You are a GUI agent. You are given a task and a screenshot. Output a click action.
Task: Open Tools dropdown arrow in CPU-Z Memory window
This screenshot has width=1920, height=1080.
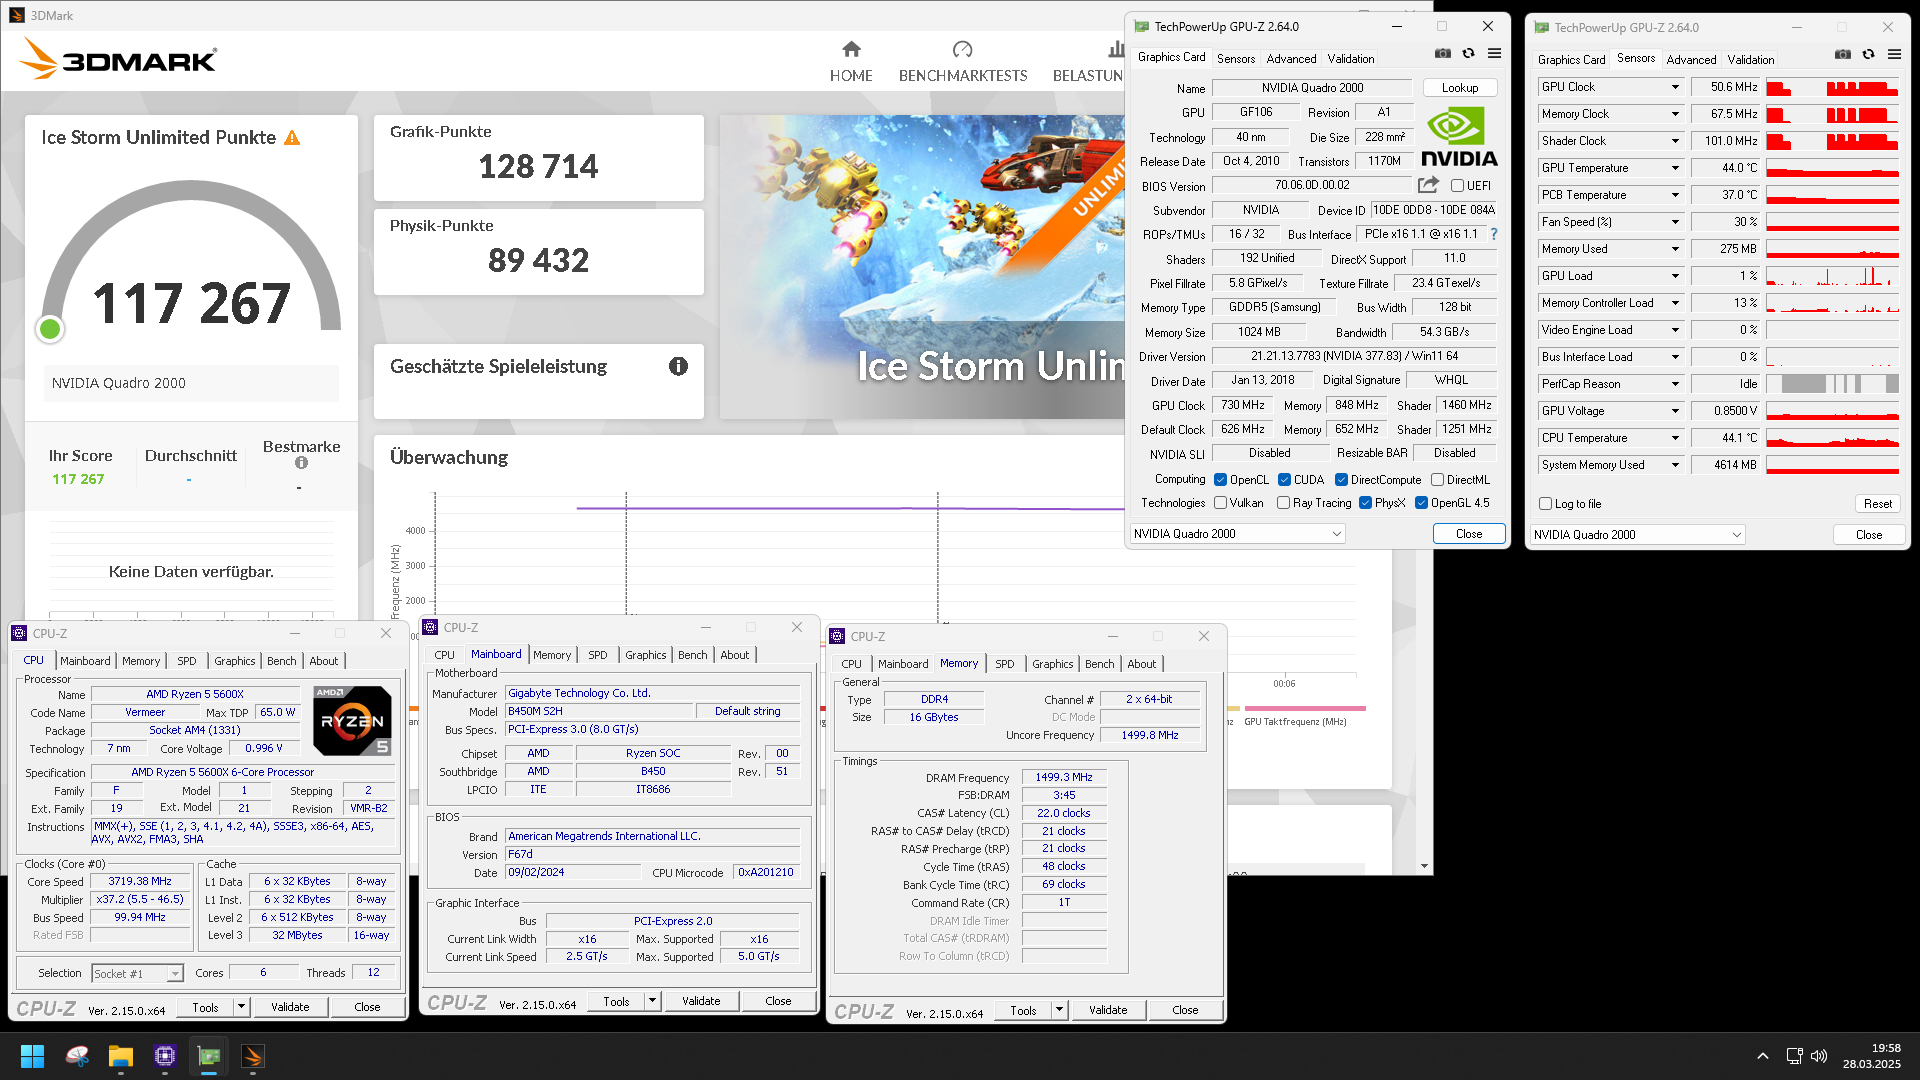coord(1059,1010)
